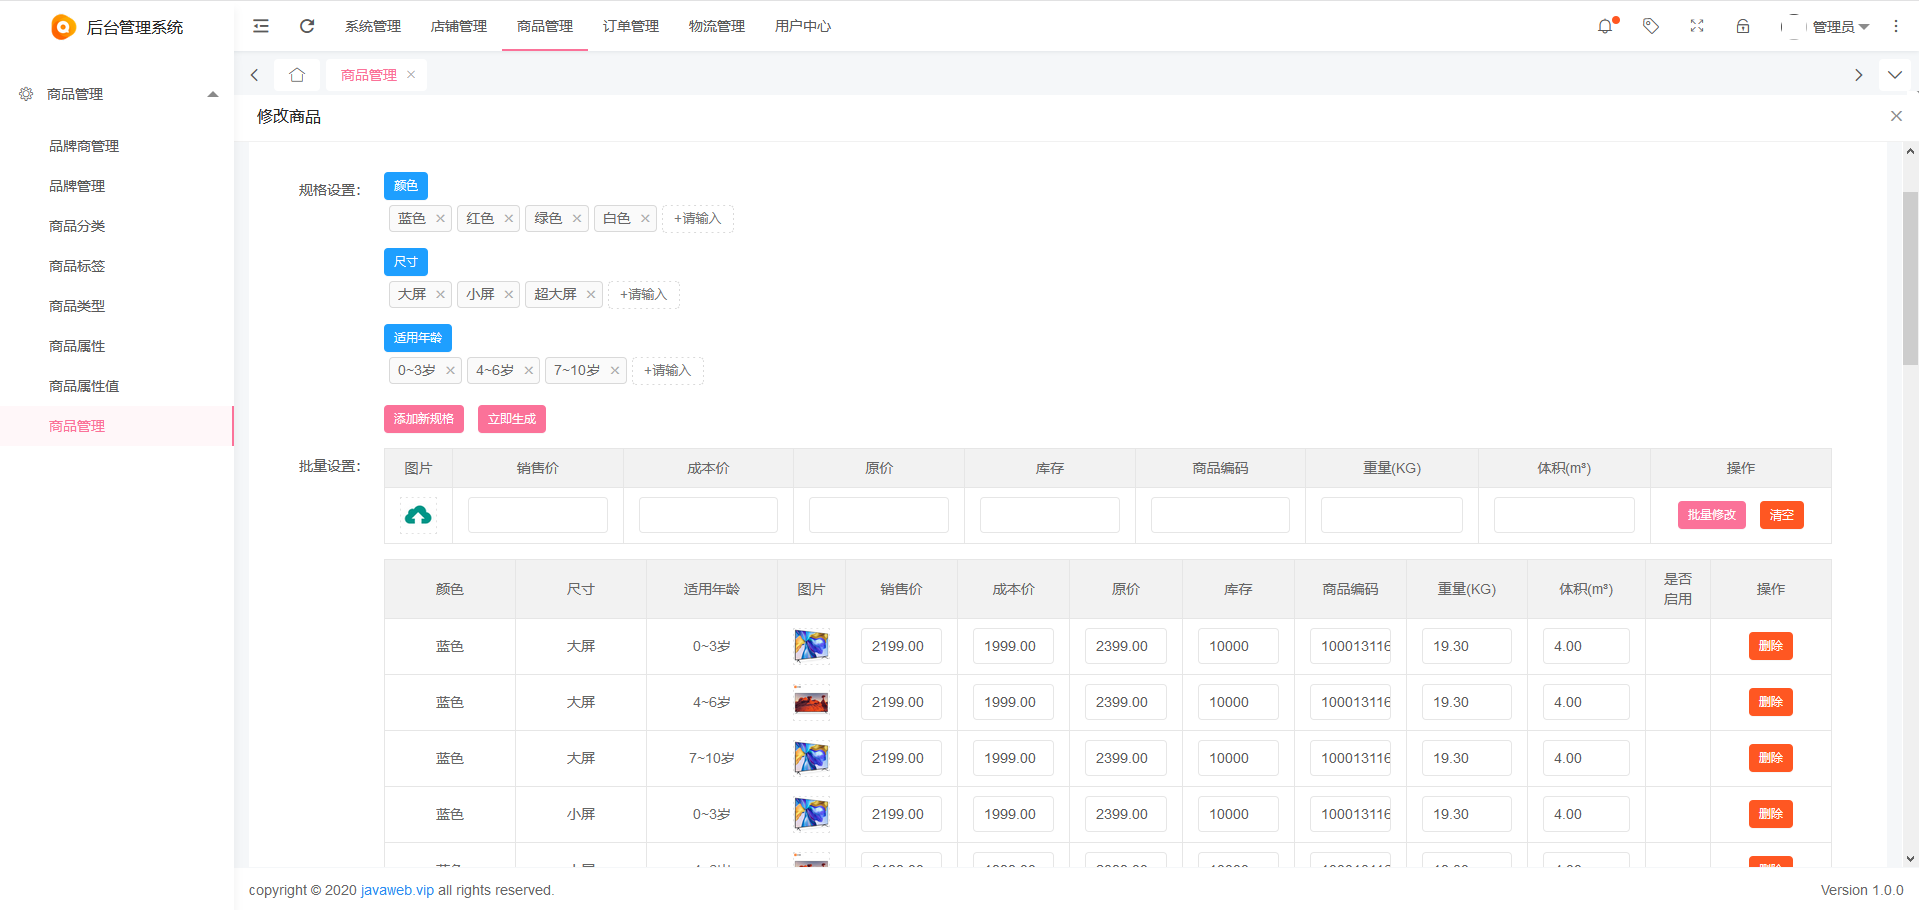
Task: Click the gear icon beside 商品管理 in sidebar
Action: pyautogui.click(x=26, y=94)
